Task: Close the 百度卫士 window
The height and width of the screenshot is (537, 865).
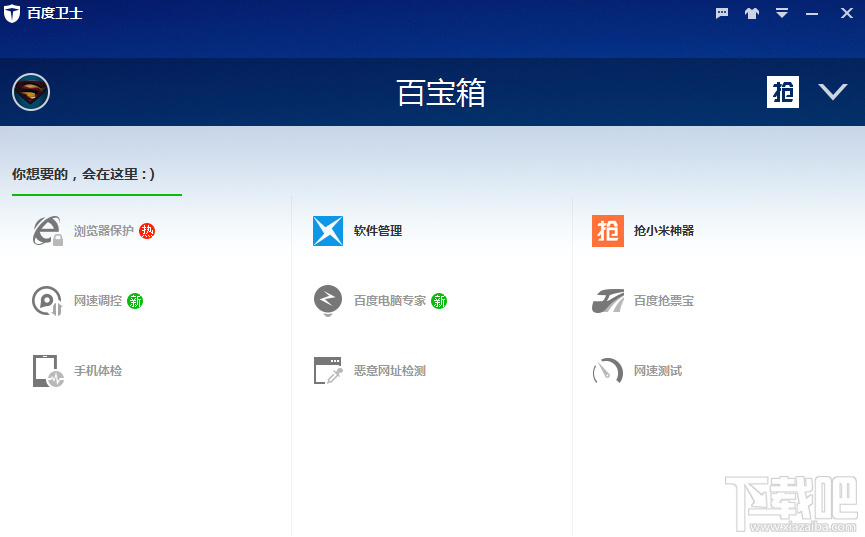Action: 847,13
